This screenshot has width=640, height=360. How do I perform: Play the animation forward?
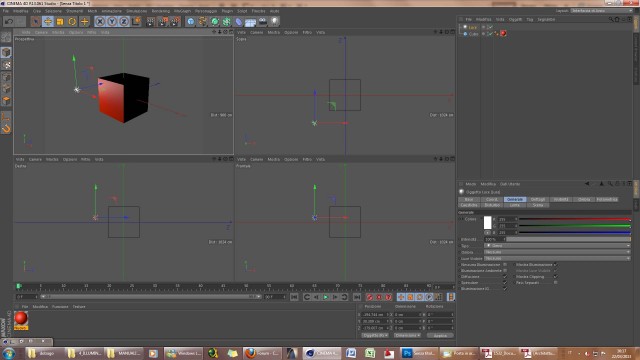325,297
